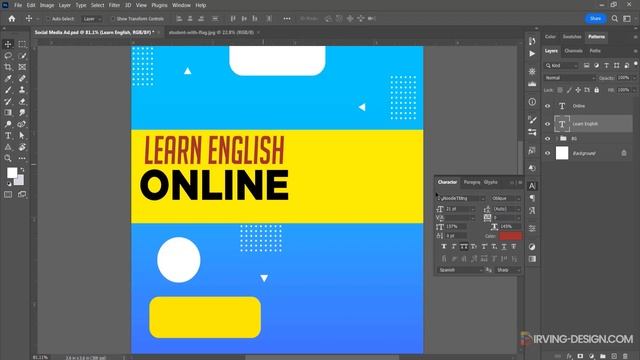Click the blue Share button
Image resolution: width=640 pixels, height=360 pixels.
pyautogui.click(x=596, y=19)
